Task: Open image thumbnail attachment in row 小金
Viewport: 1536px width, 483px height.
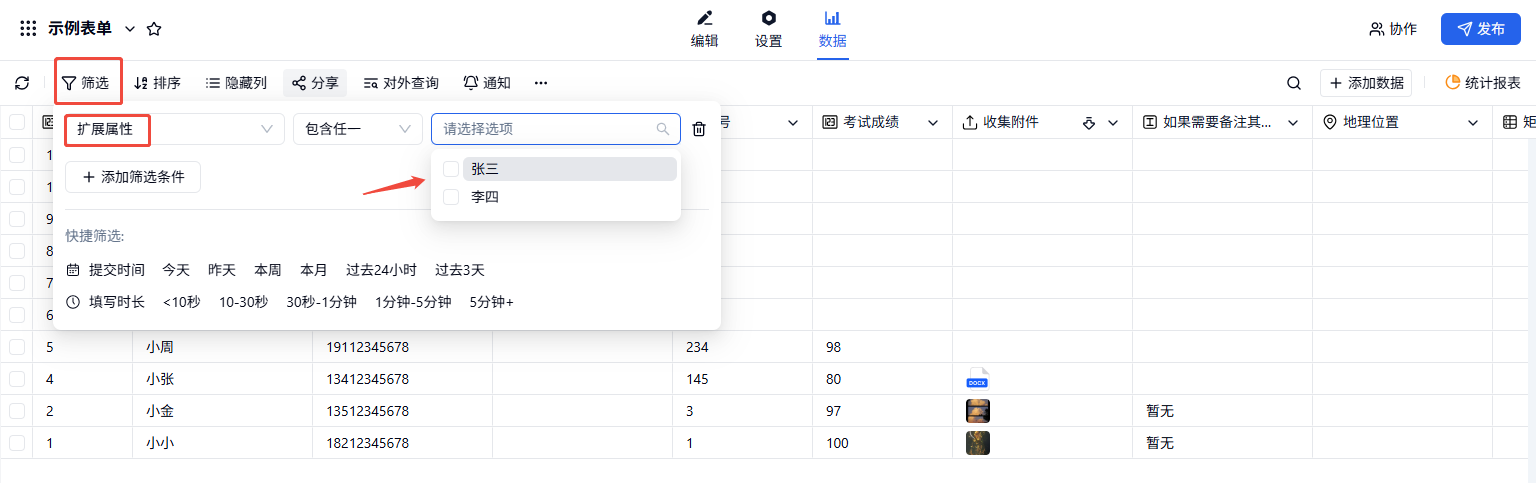Action: 977,411
